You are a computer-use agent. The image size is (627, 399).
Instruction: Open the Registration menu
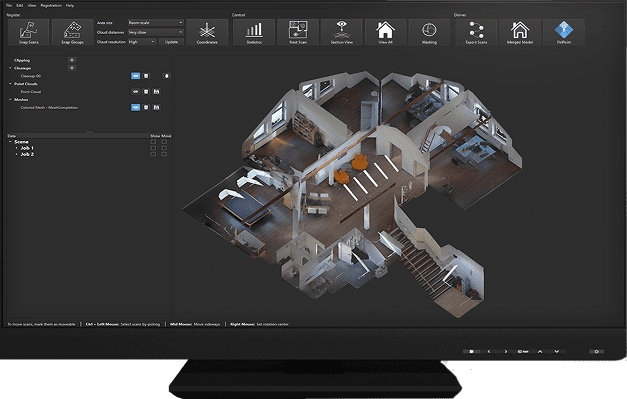pos(51,6)
